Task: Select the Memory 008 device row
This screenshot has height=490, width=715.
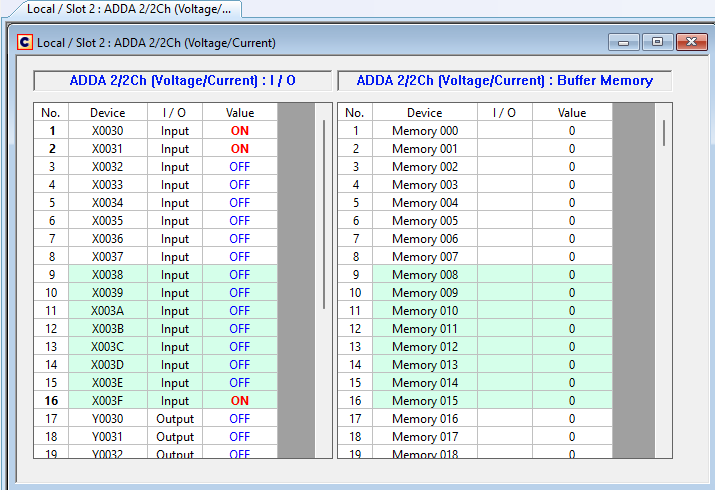Action: click(x=424, y=275)
